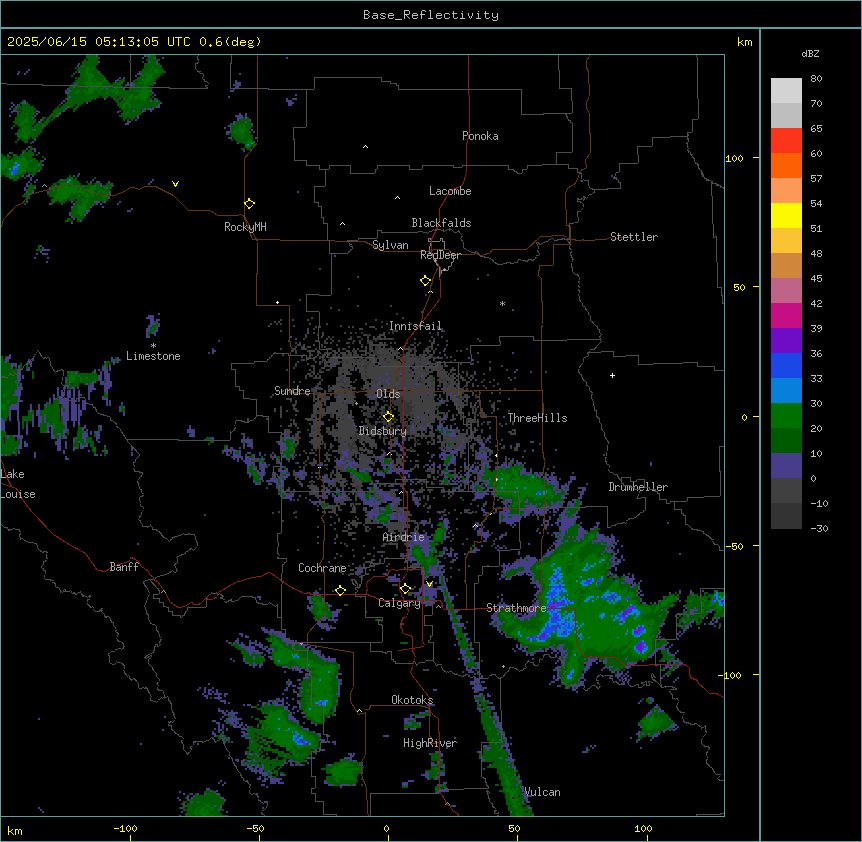Select the Blackfalds label
This screenshot has height=842, width=862.
coord(441,223)
